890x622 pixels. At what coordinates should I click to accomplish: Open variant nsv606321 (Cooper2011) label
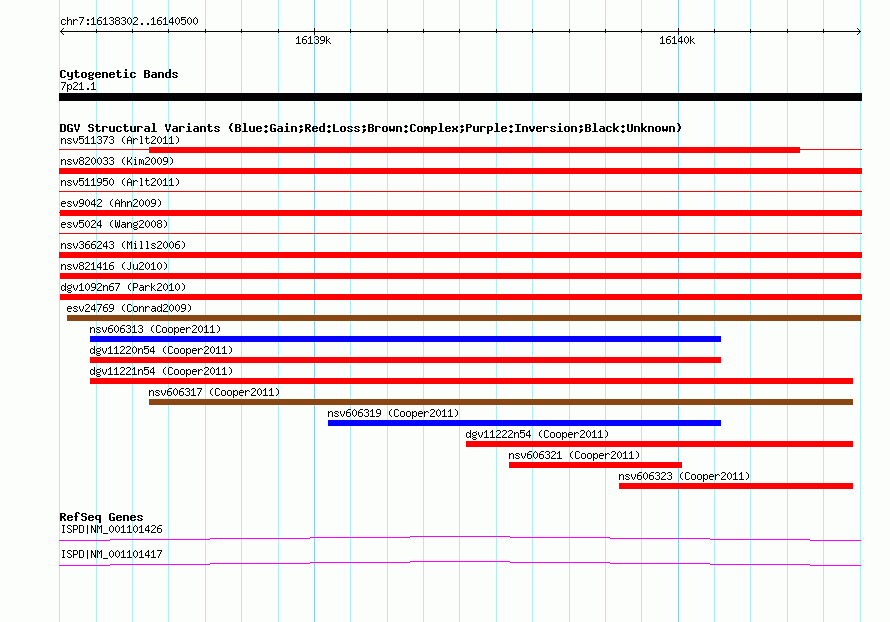574,455
